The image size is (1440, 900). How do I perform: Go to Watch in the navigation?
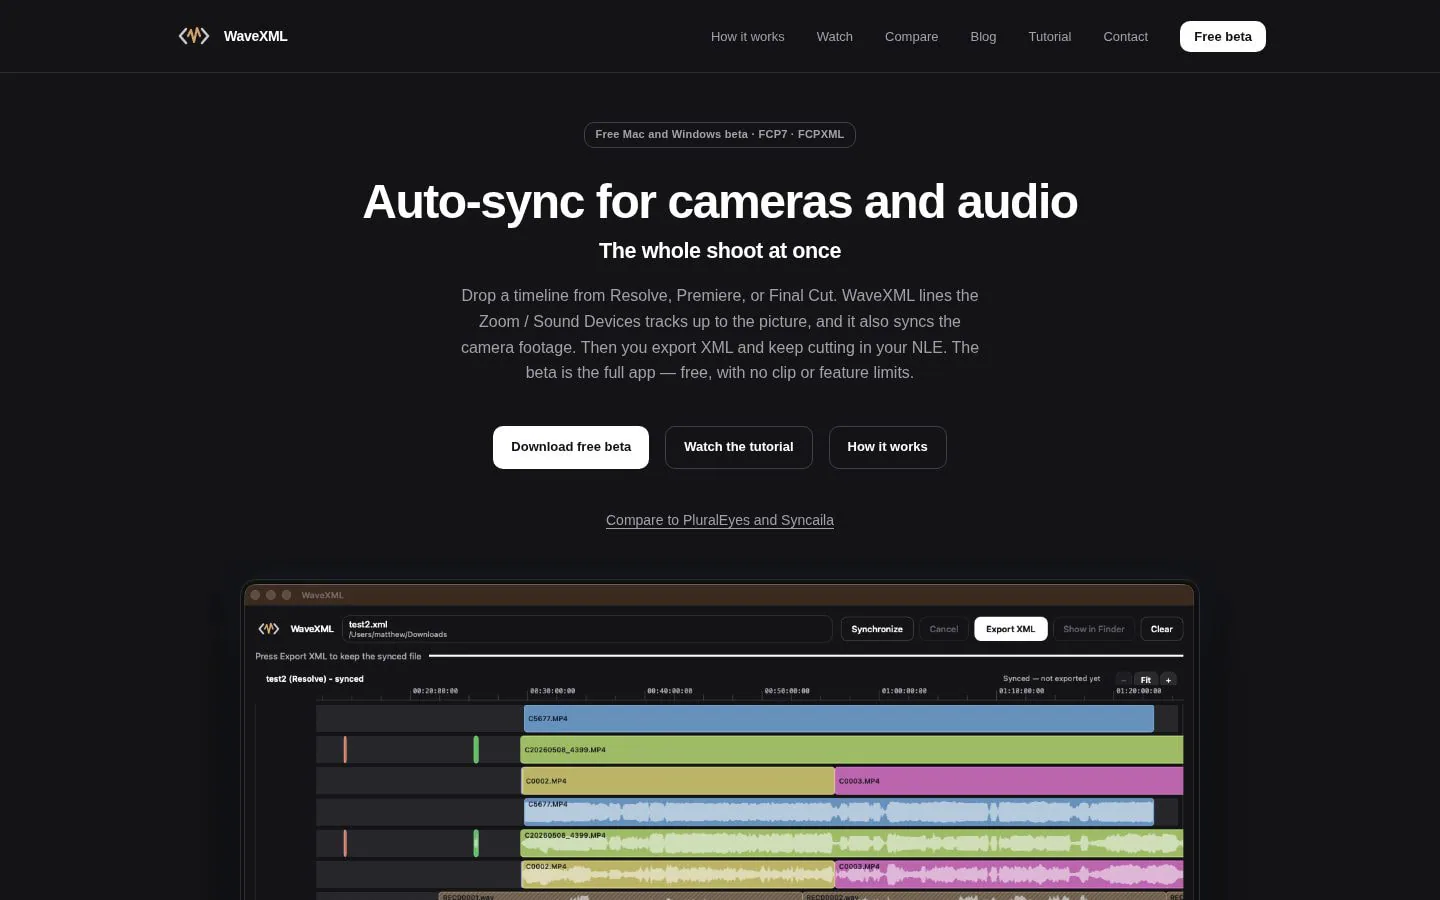pyautogui.click(x=835, y=36)
